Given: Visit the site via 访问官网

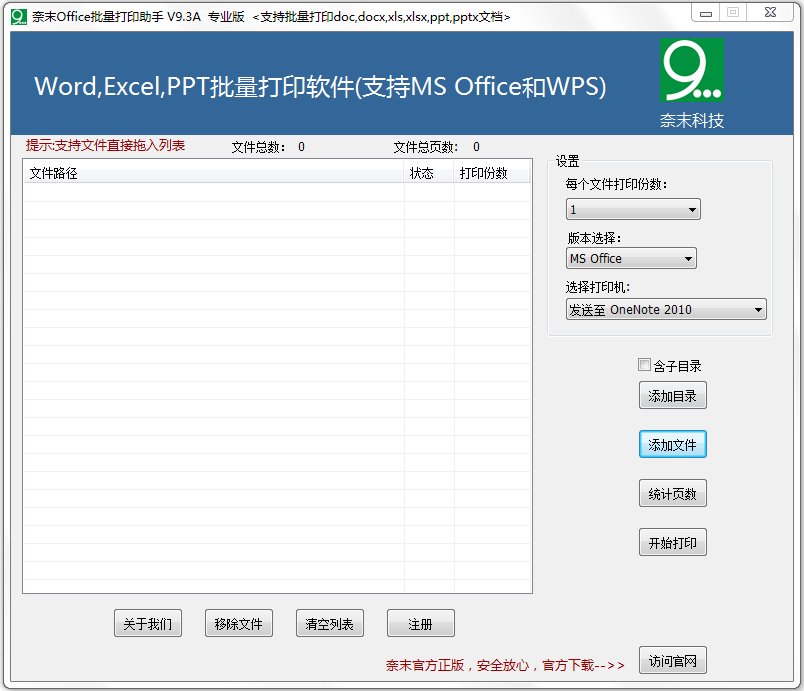Looking at the screenshot, I should click(x=673, y=660).
